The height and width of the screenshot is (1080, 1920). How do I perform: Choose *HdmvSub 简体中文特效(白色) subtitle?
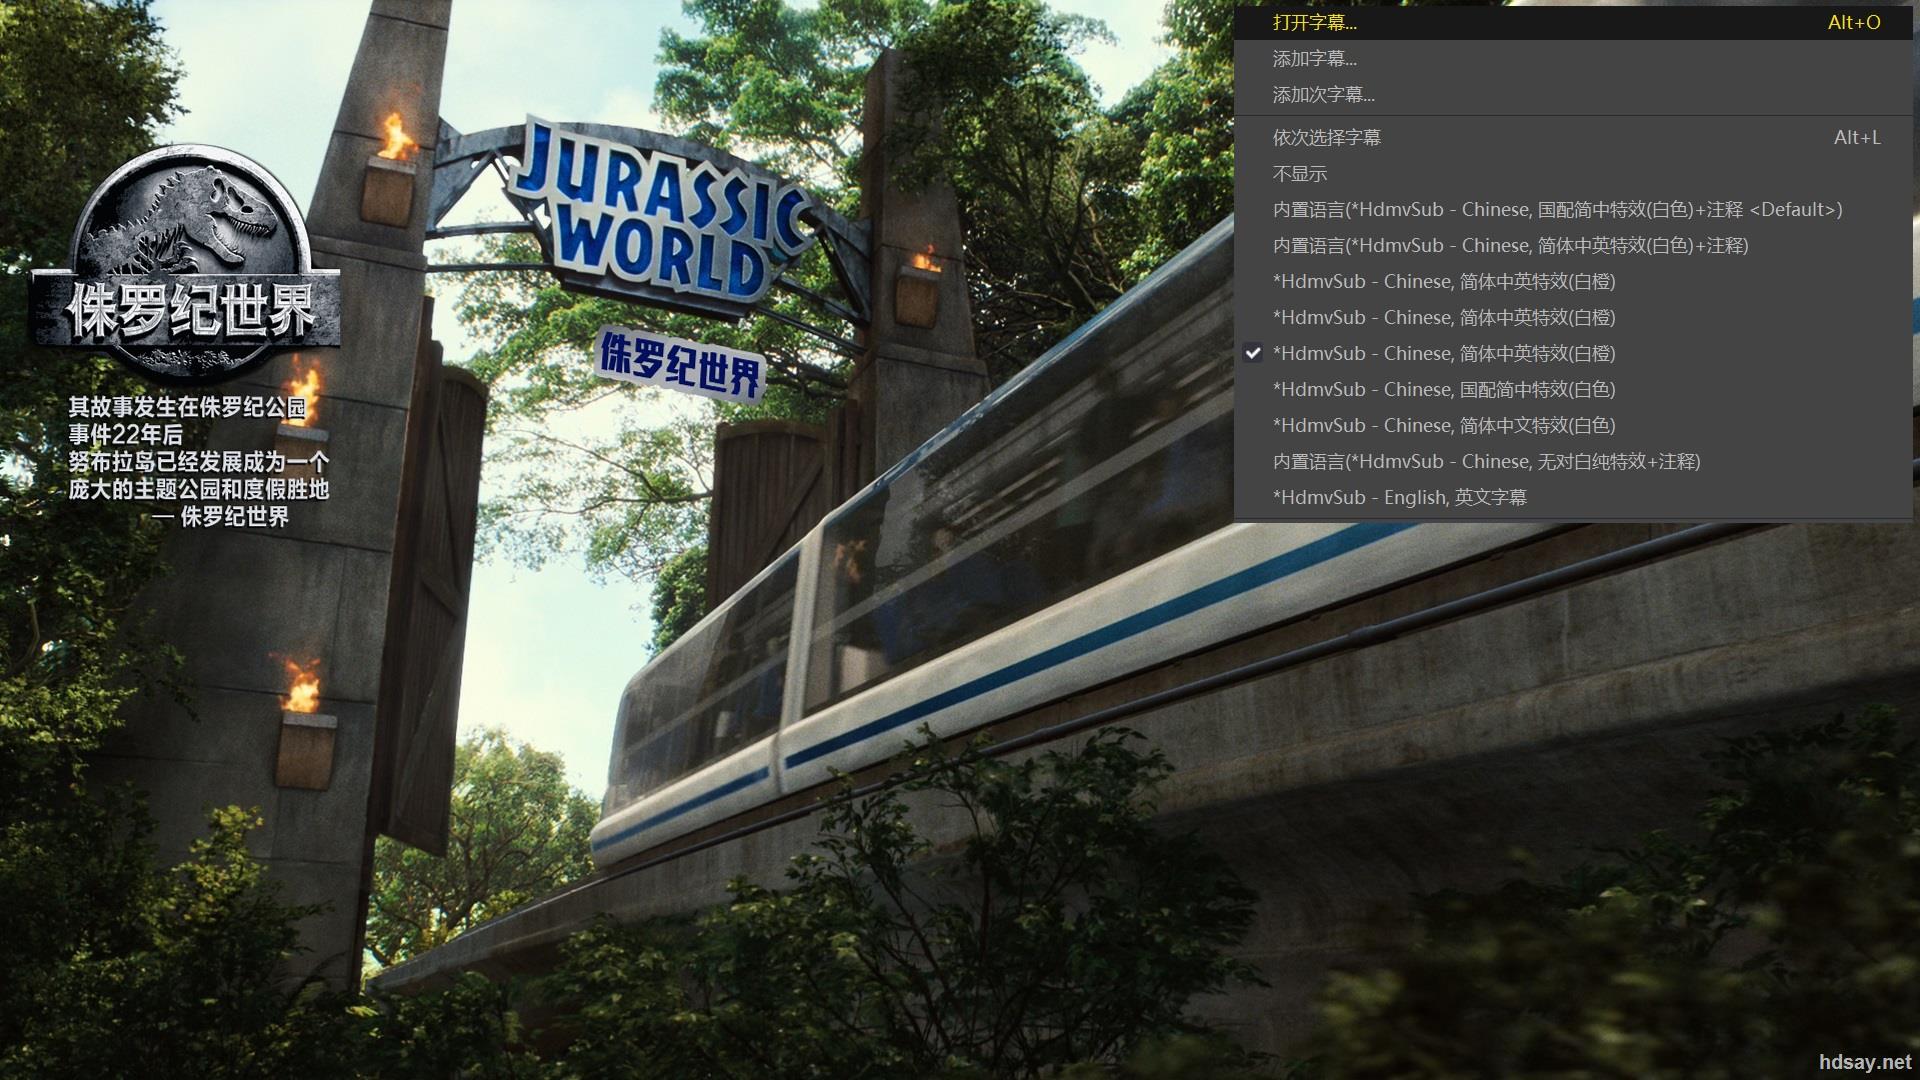point(1573,426)
